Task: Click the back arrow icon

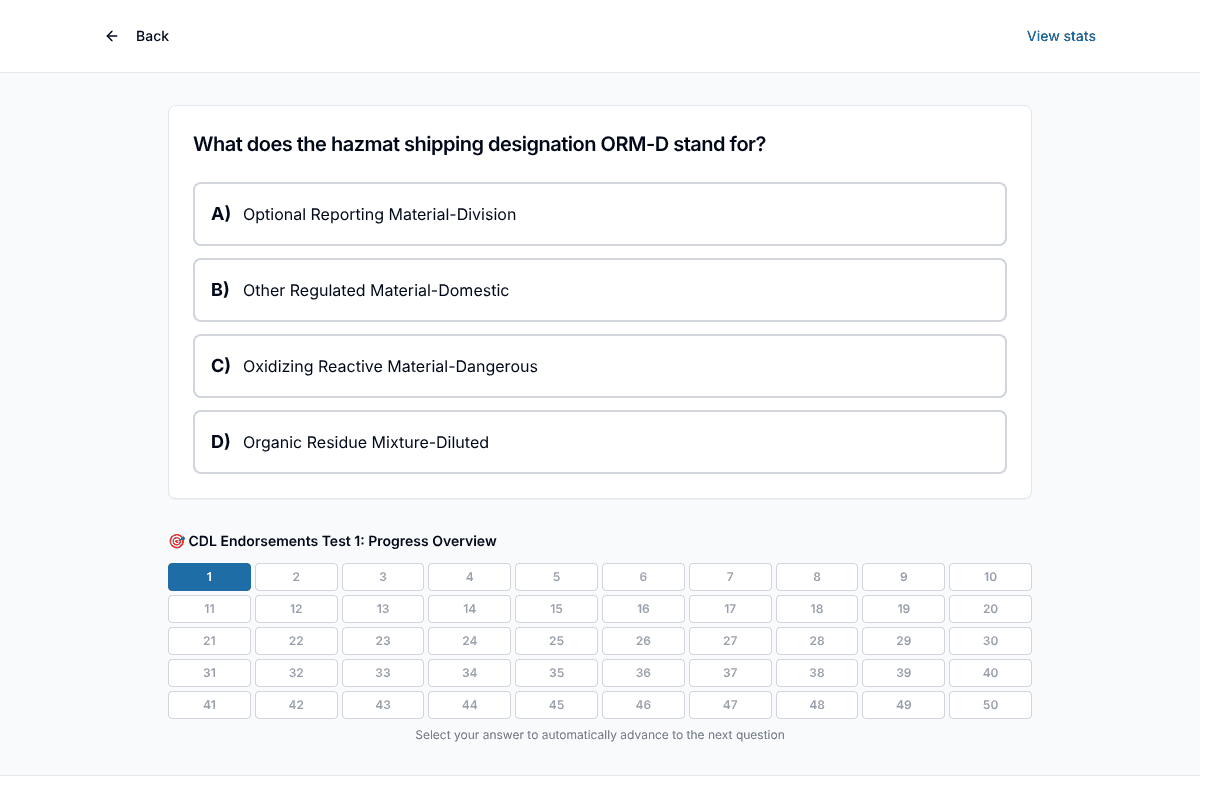Action: click(112, 36)
